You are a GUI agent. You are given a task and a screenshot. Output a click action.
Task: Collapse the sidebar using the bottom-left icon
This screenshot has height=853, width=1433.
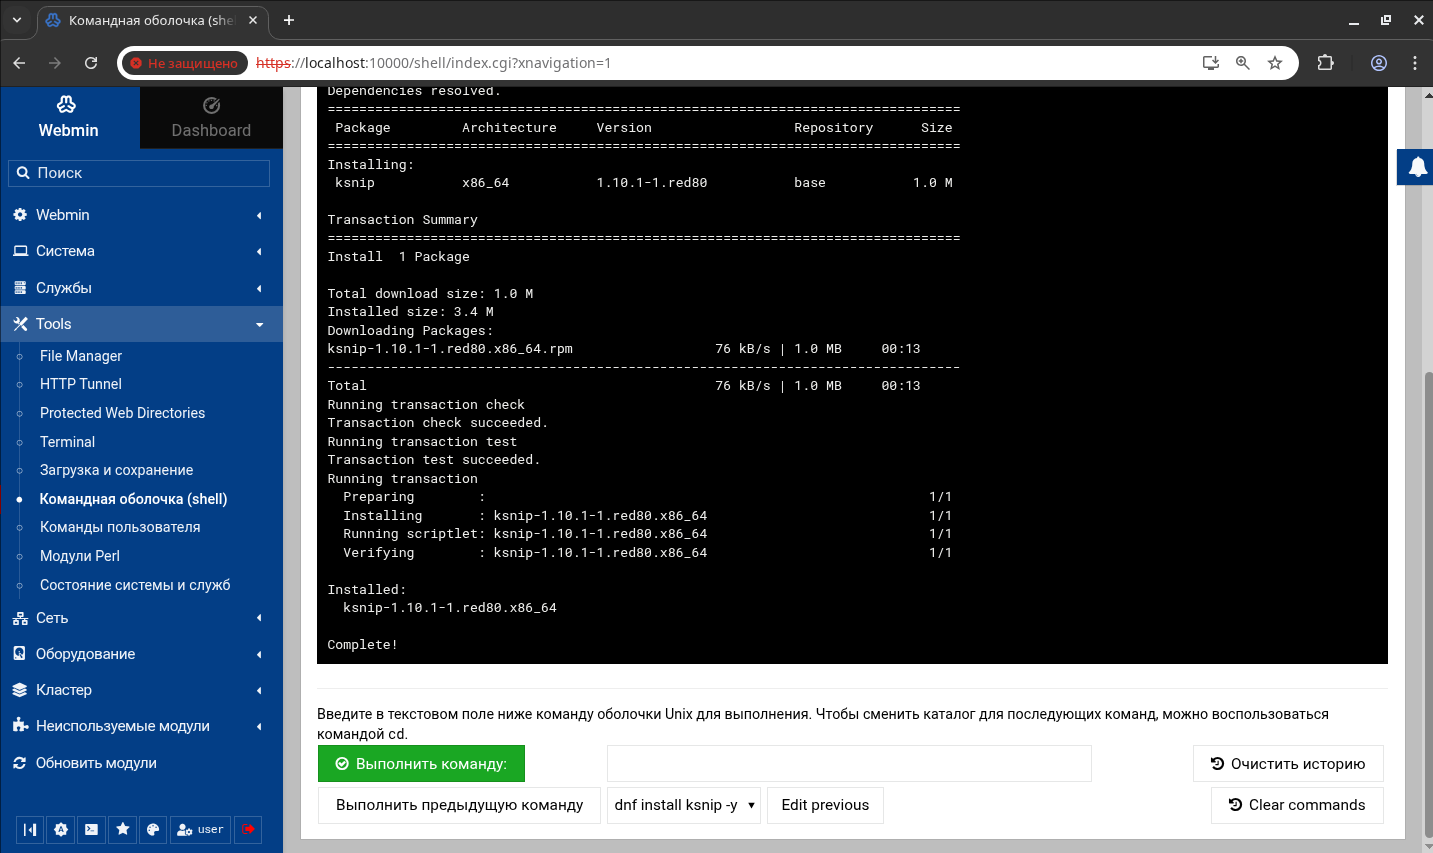click(30, 829)
